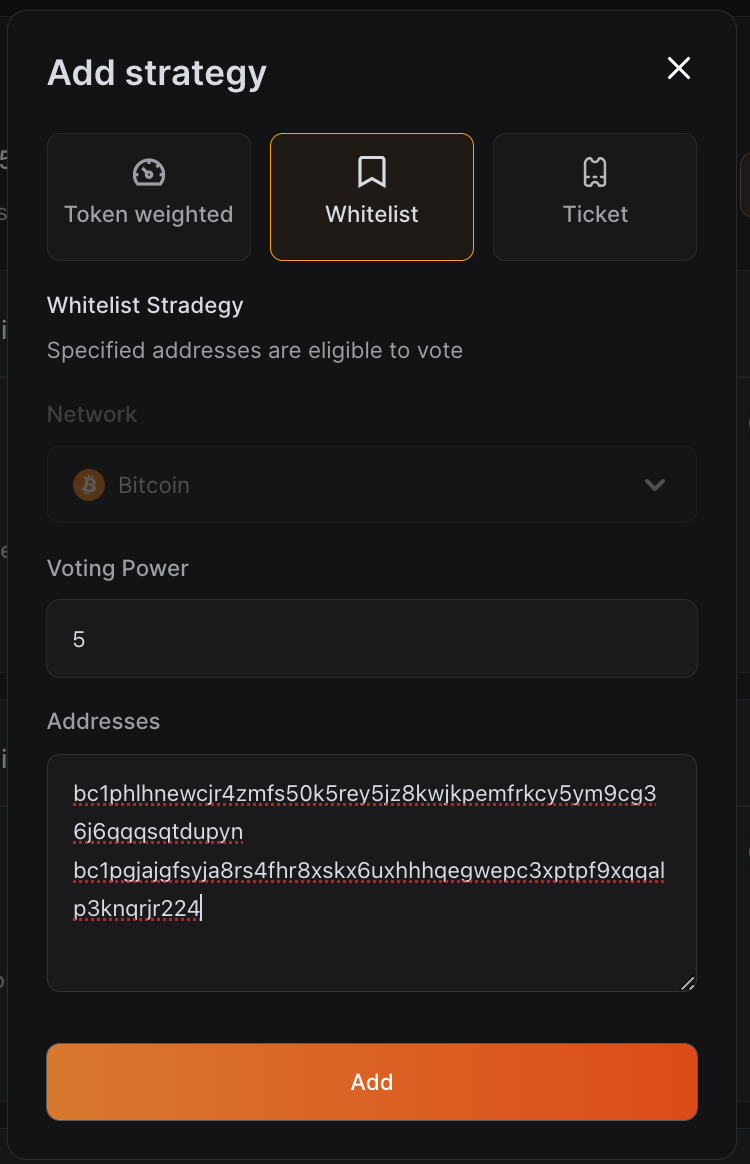Click the Bitcoin logo icon

point(89,485)
